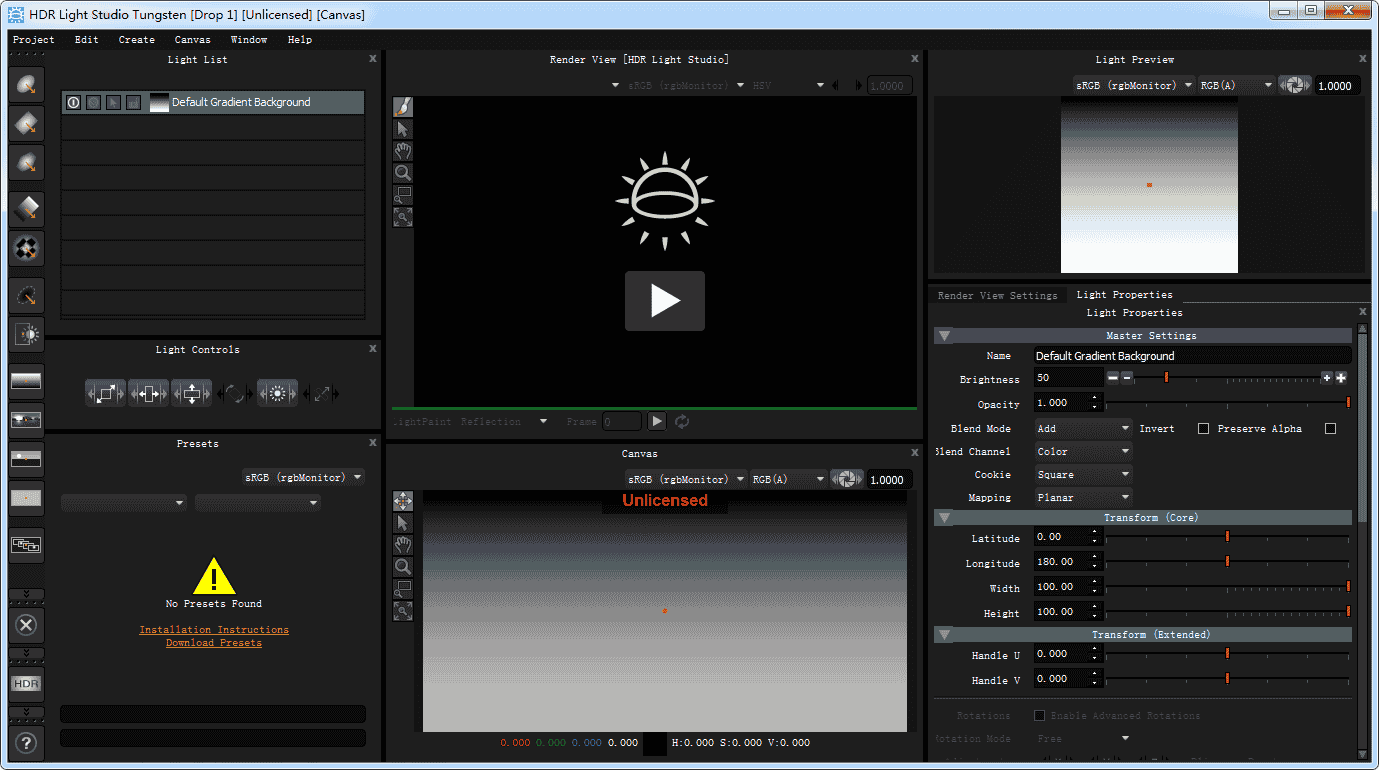Open the Mapping dropdown showing Planar
This screenshot has height=770, width=1379.
(x=1082, y=497)
